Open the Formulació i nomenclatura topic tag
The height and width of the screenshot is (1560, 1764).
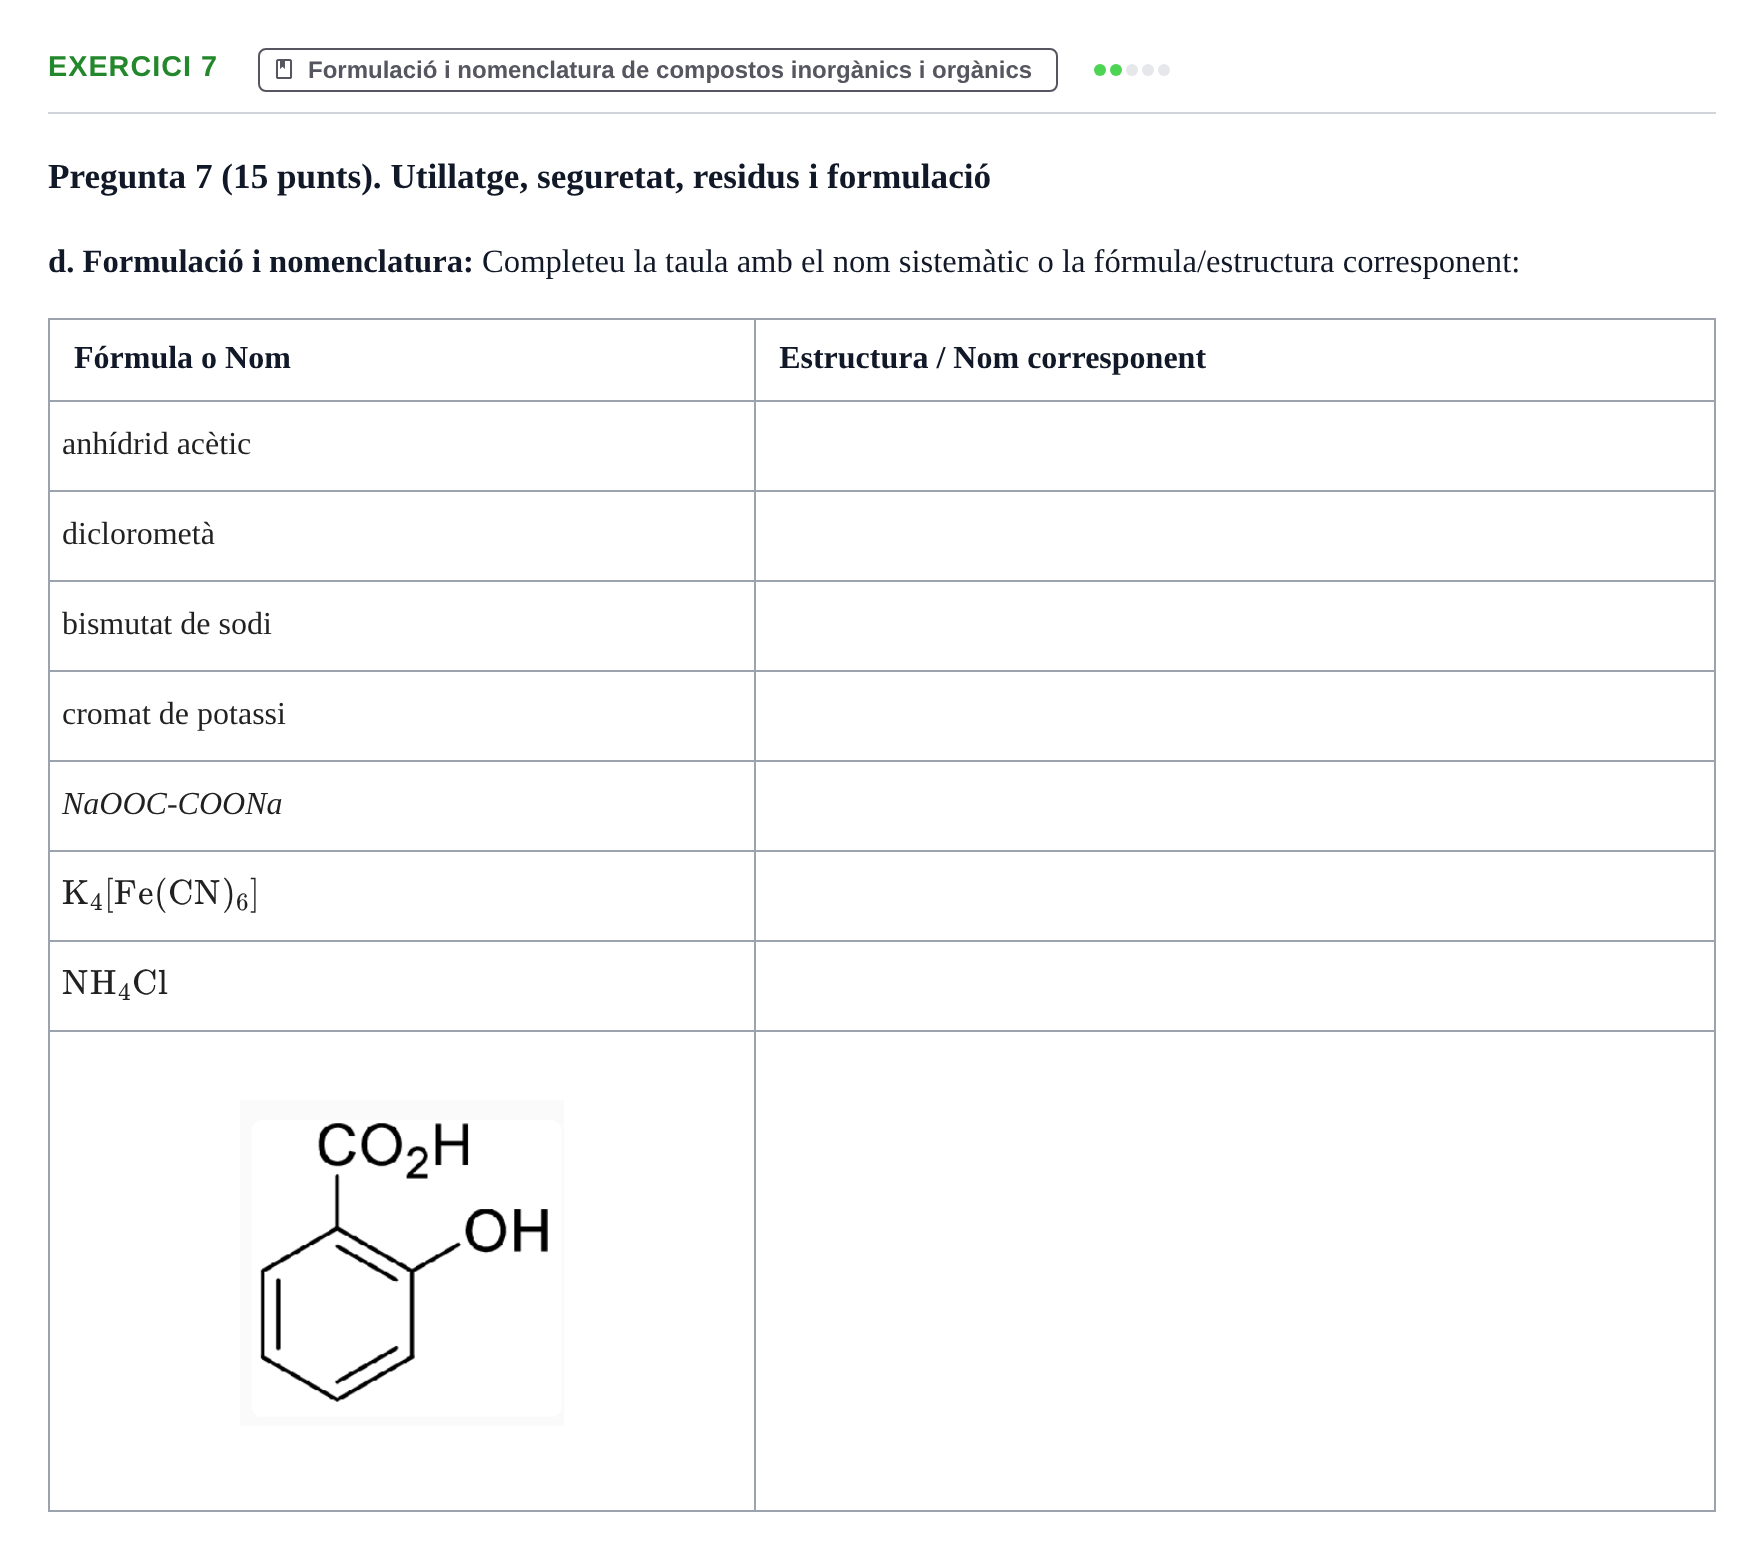coord(658,70)
